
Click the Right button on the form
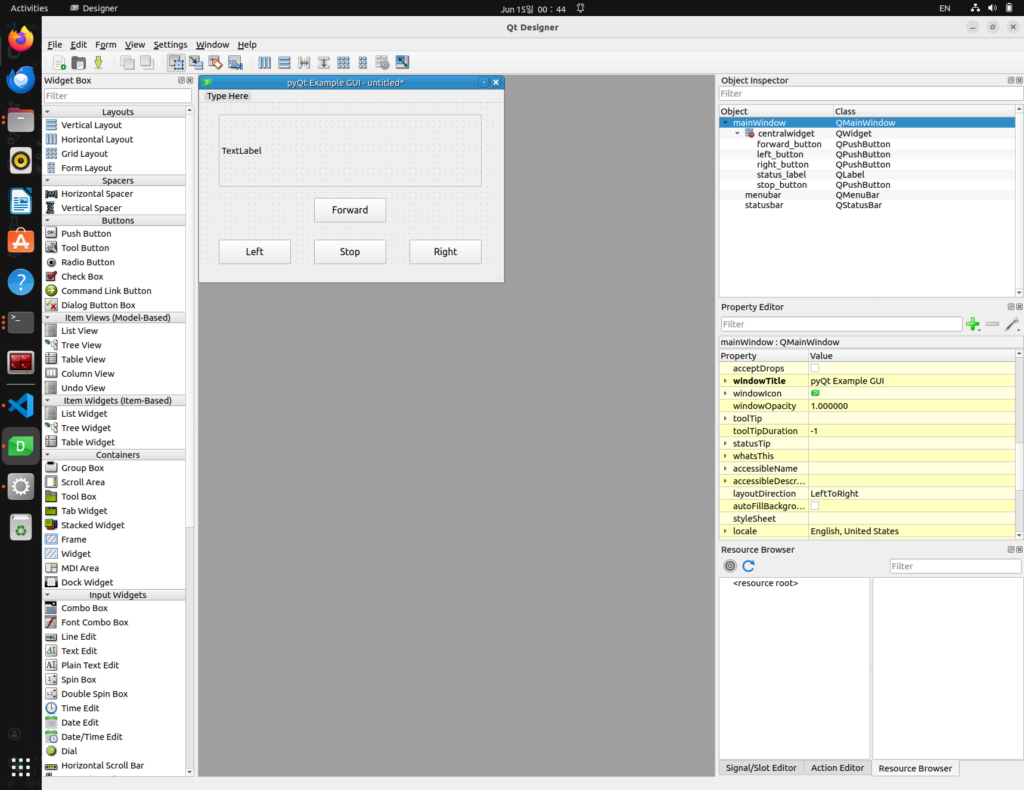pyautogui.click(x=445, y=252)
